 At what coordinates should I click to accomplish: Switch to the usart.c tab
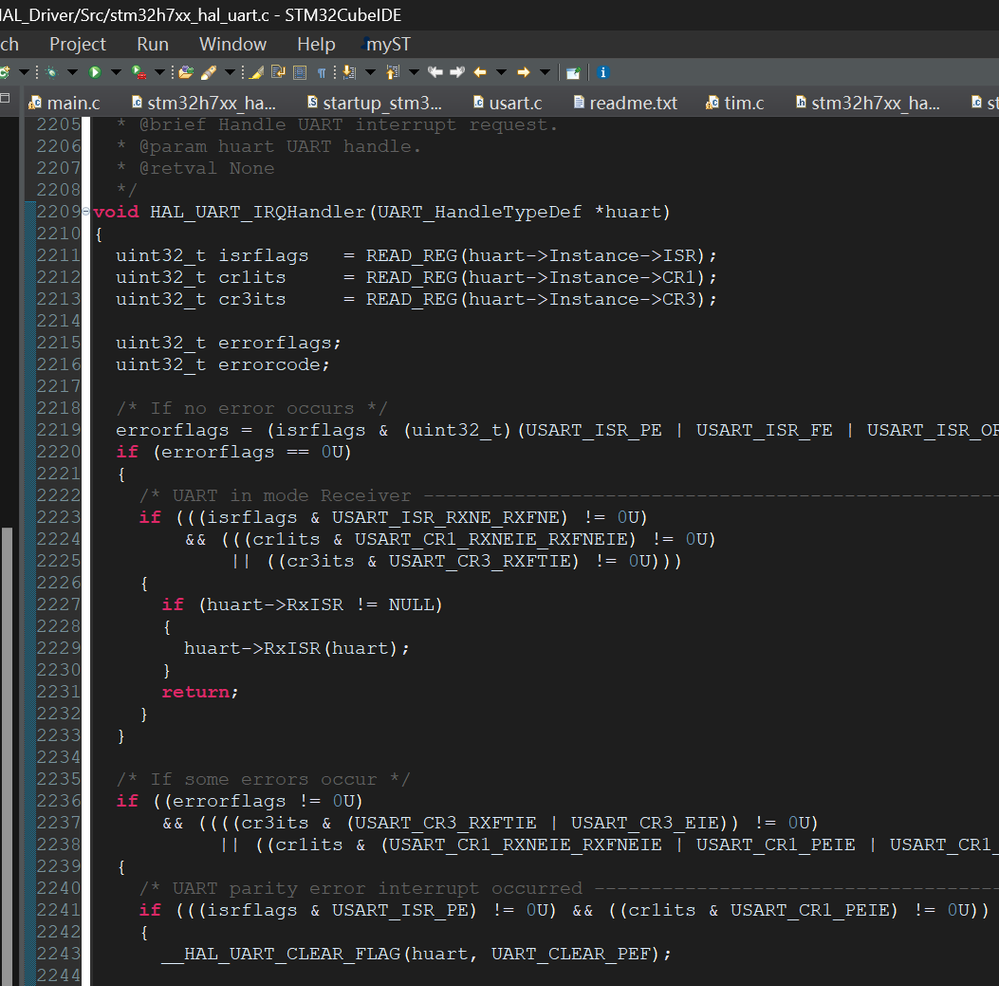pyautogui.click(x=514, y=103)
